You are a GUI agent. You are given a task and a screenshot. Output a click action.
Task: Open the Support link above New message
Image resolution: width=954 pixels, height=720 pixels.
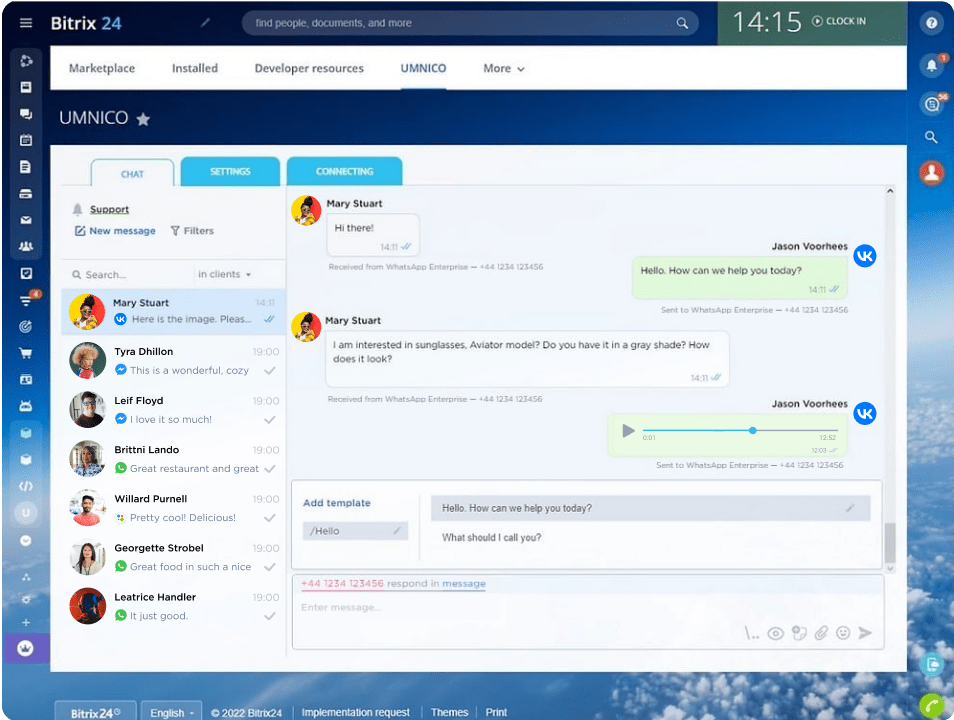[x=108, y=209]
